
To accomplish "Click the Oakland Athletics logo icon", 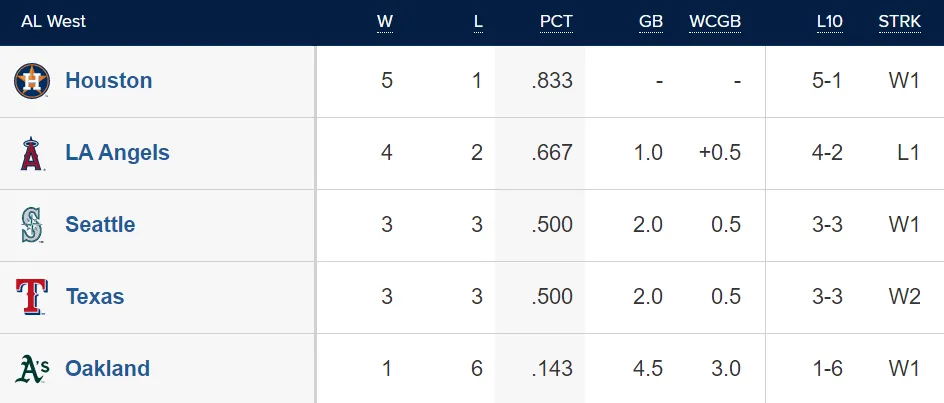I will 31,369.
